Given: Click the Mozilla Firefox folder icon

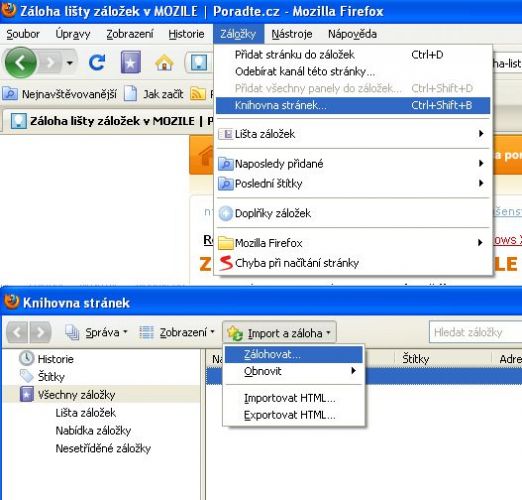Looking at the screenshot, I should [x=225, y=243].
